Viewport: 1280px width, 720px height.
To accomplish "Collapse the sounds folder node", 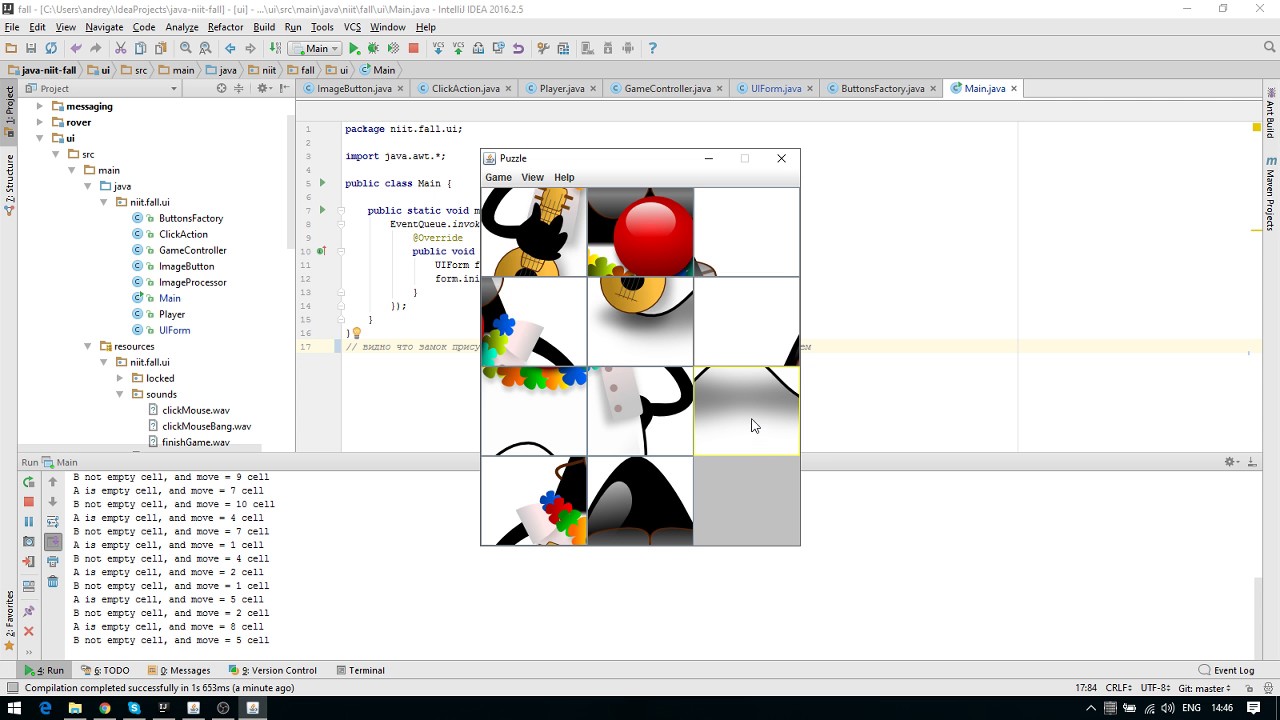I will coord(119,394).
